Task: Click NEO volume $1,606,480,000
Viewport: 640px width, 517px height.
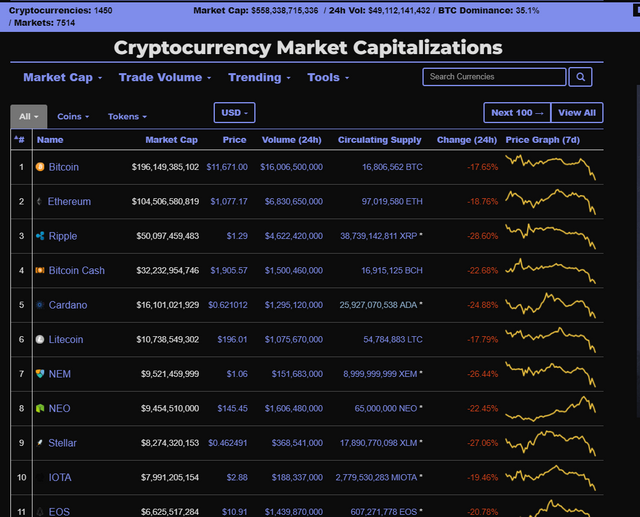Action: [293, 408]
